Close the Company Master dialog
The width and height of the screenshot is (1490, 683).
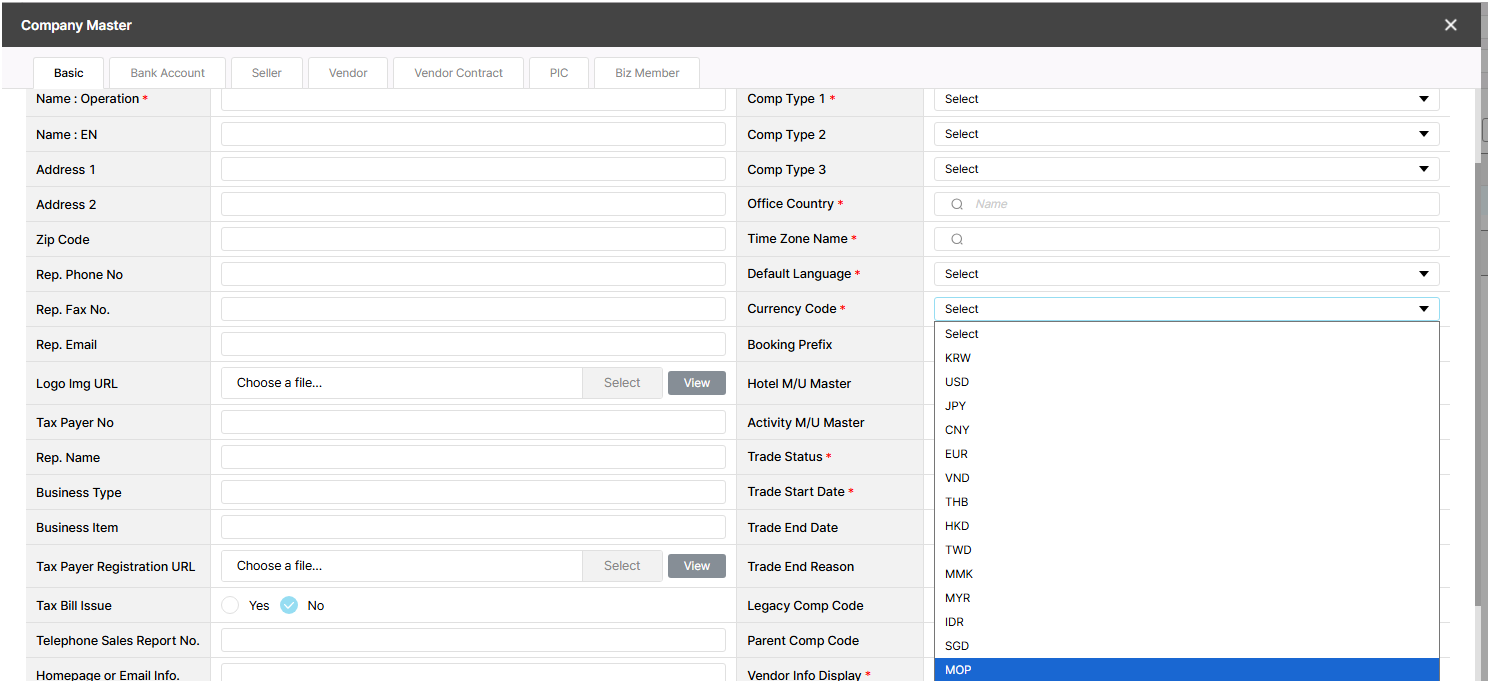[1450, 25]
